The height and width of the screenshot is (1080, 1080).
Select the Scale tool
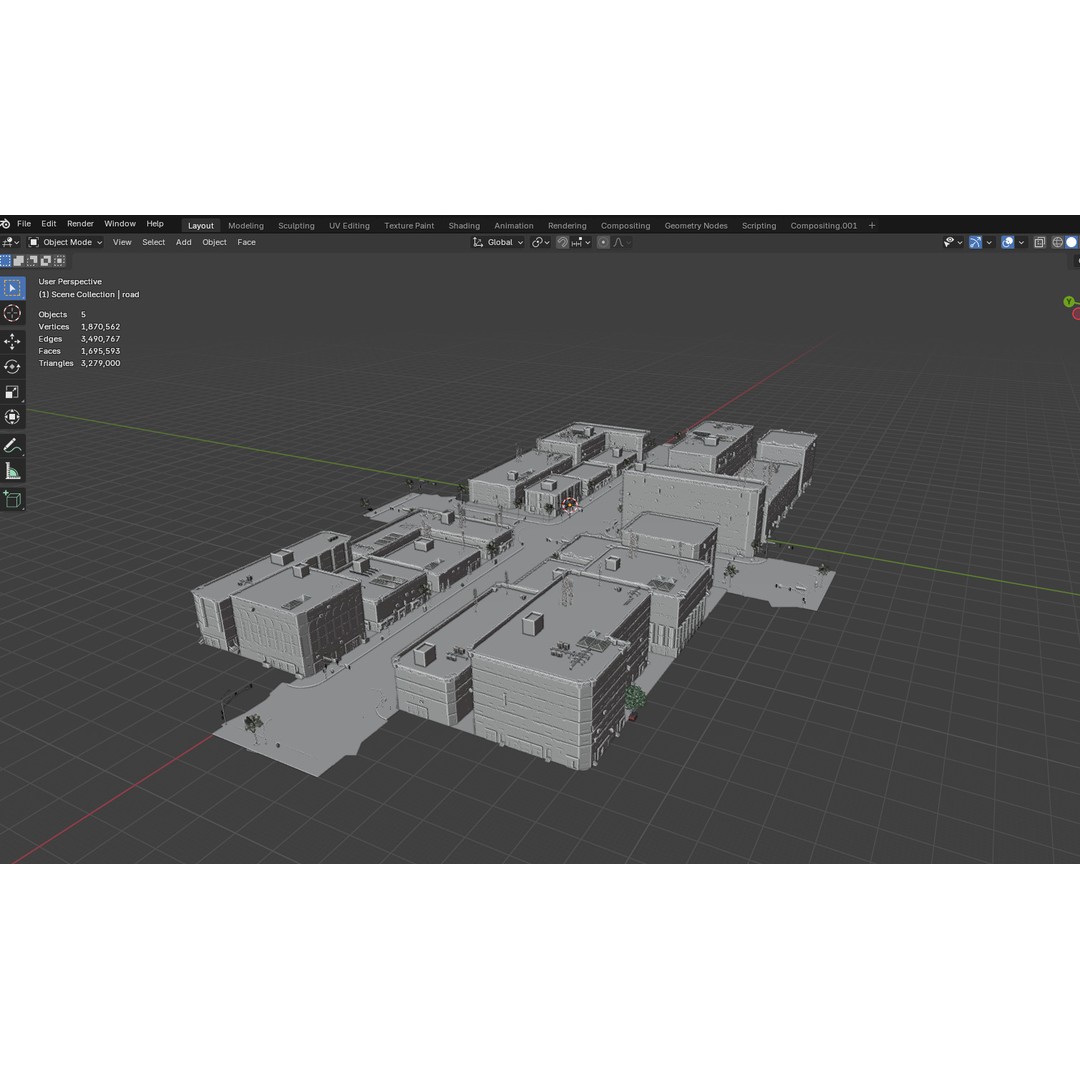13,391
